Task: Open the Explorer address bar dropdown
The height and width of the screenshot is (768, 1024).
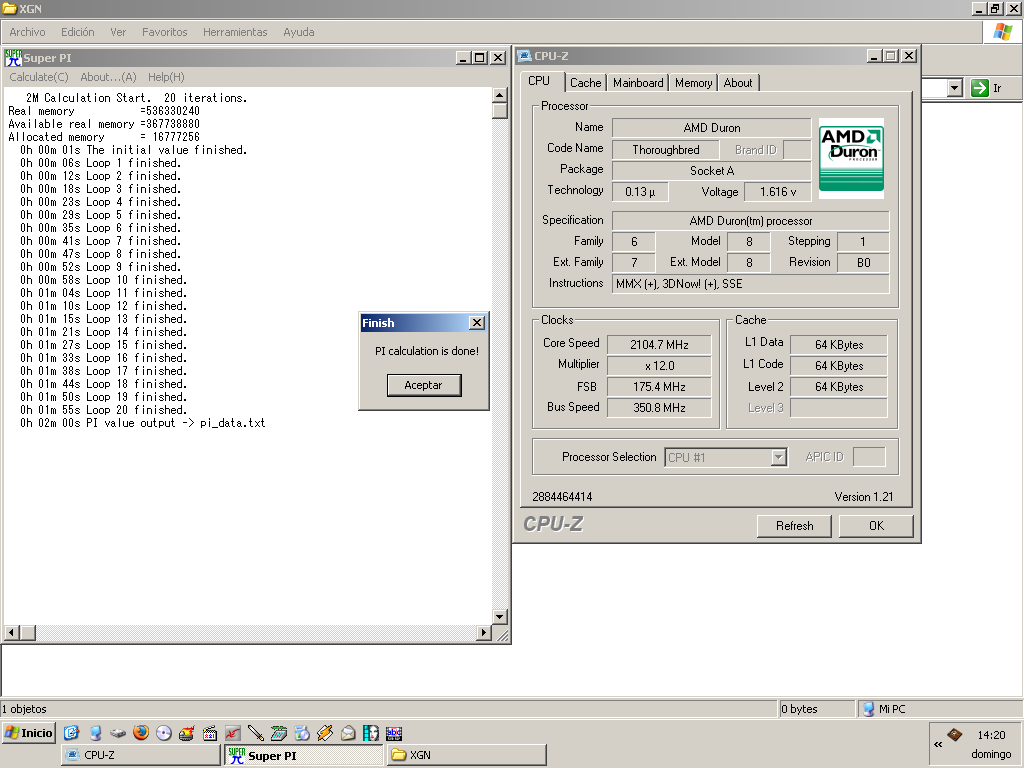Action: pyautogui.click(x=954, y=88)
